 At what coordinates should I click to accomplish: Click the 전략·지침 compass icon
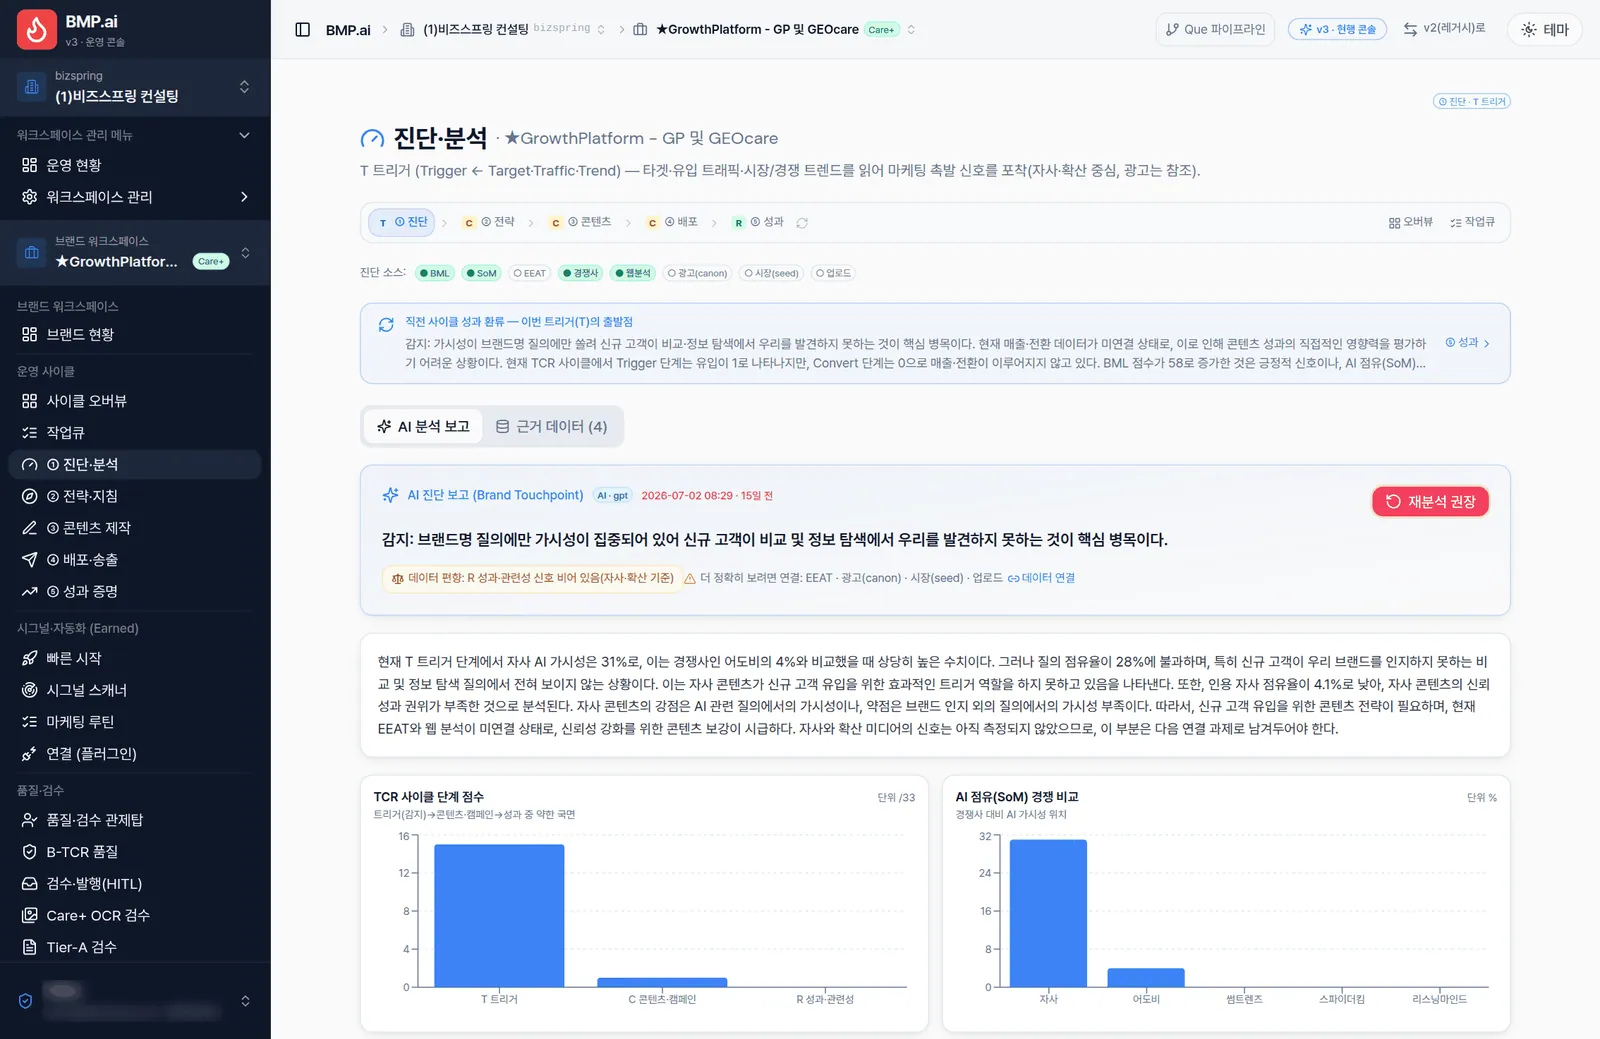30,496
